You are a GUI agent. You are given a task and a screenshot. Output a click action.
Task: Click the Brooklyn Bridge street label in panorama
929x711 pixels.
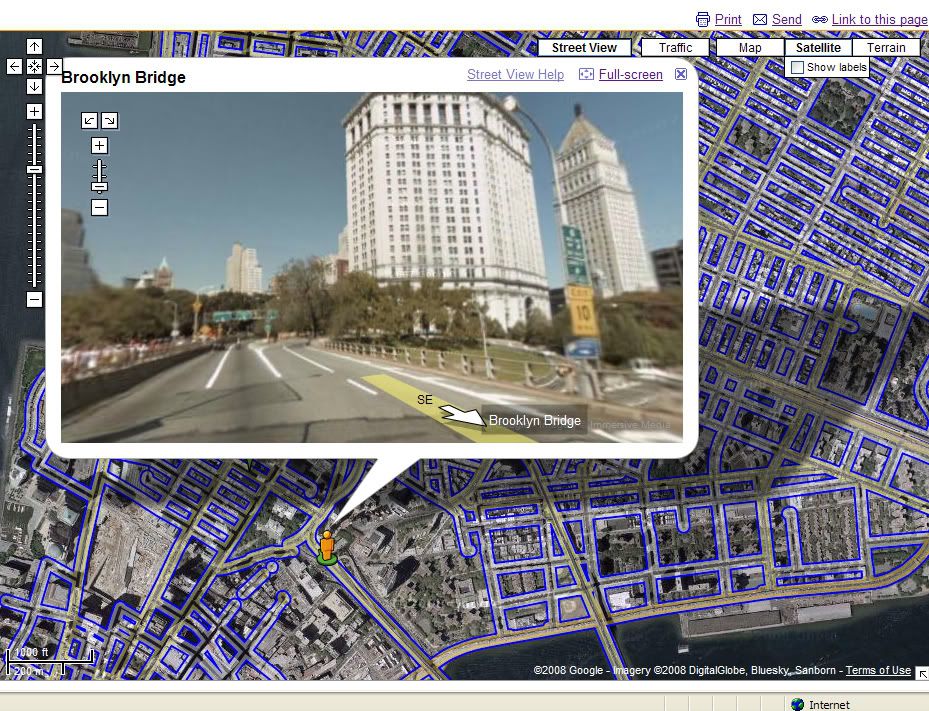click(x=534, y=421)
